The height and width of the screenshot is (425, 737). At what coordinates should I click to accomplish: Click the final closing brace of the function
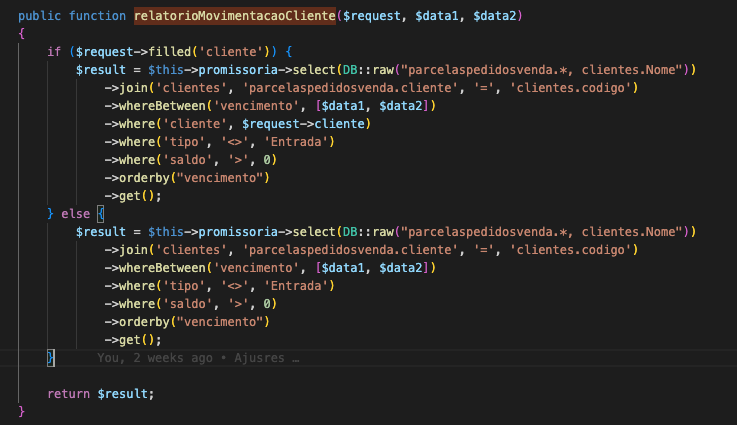tap(22, 411)
